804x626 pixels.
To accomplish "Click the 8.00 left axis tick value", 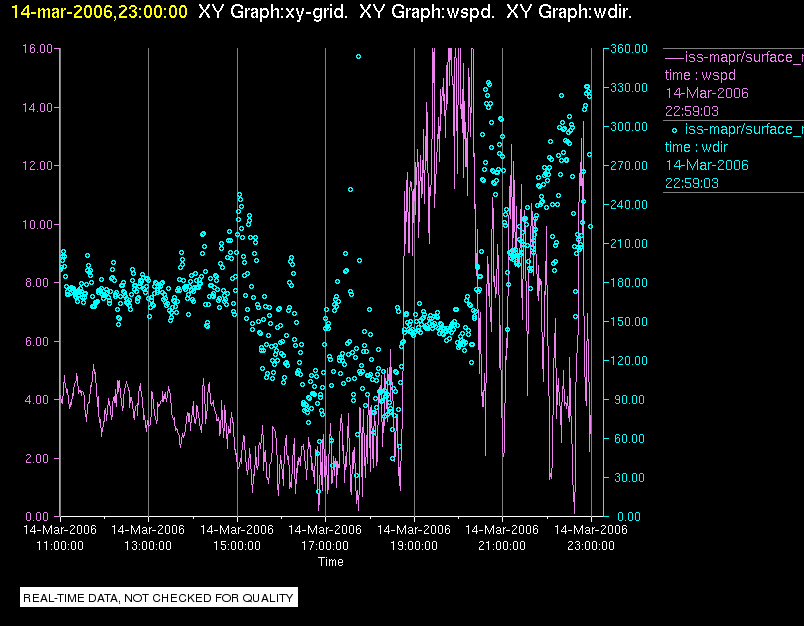I will [39, 282].
